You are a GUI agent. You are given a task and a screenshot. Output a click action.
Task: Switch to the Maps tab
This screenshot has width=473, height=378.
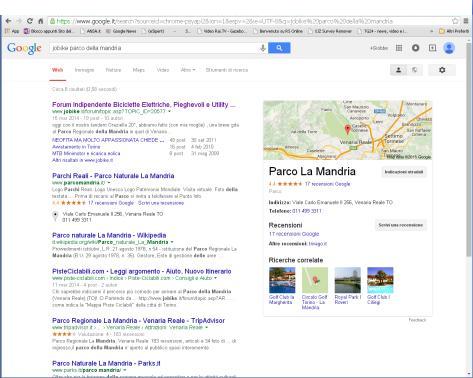139,70
